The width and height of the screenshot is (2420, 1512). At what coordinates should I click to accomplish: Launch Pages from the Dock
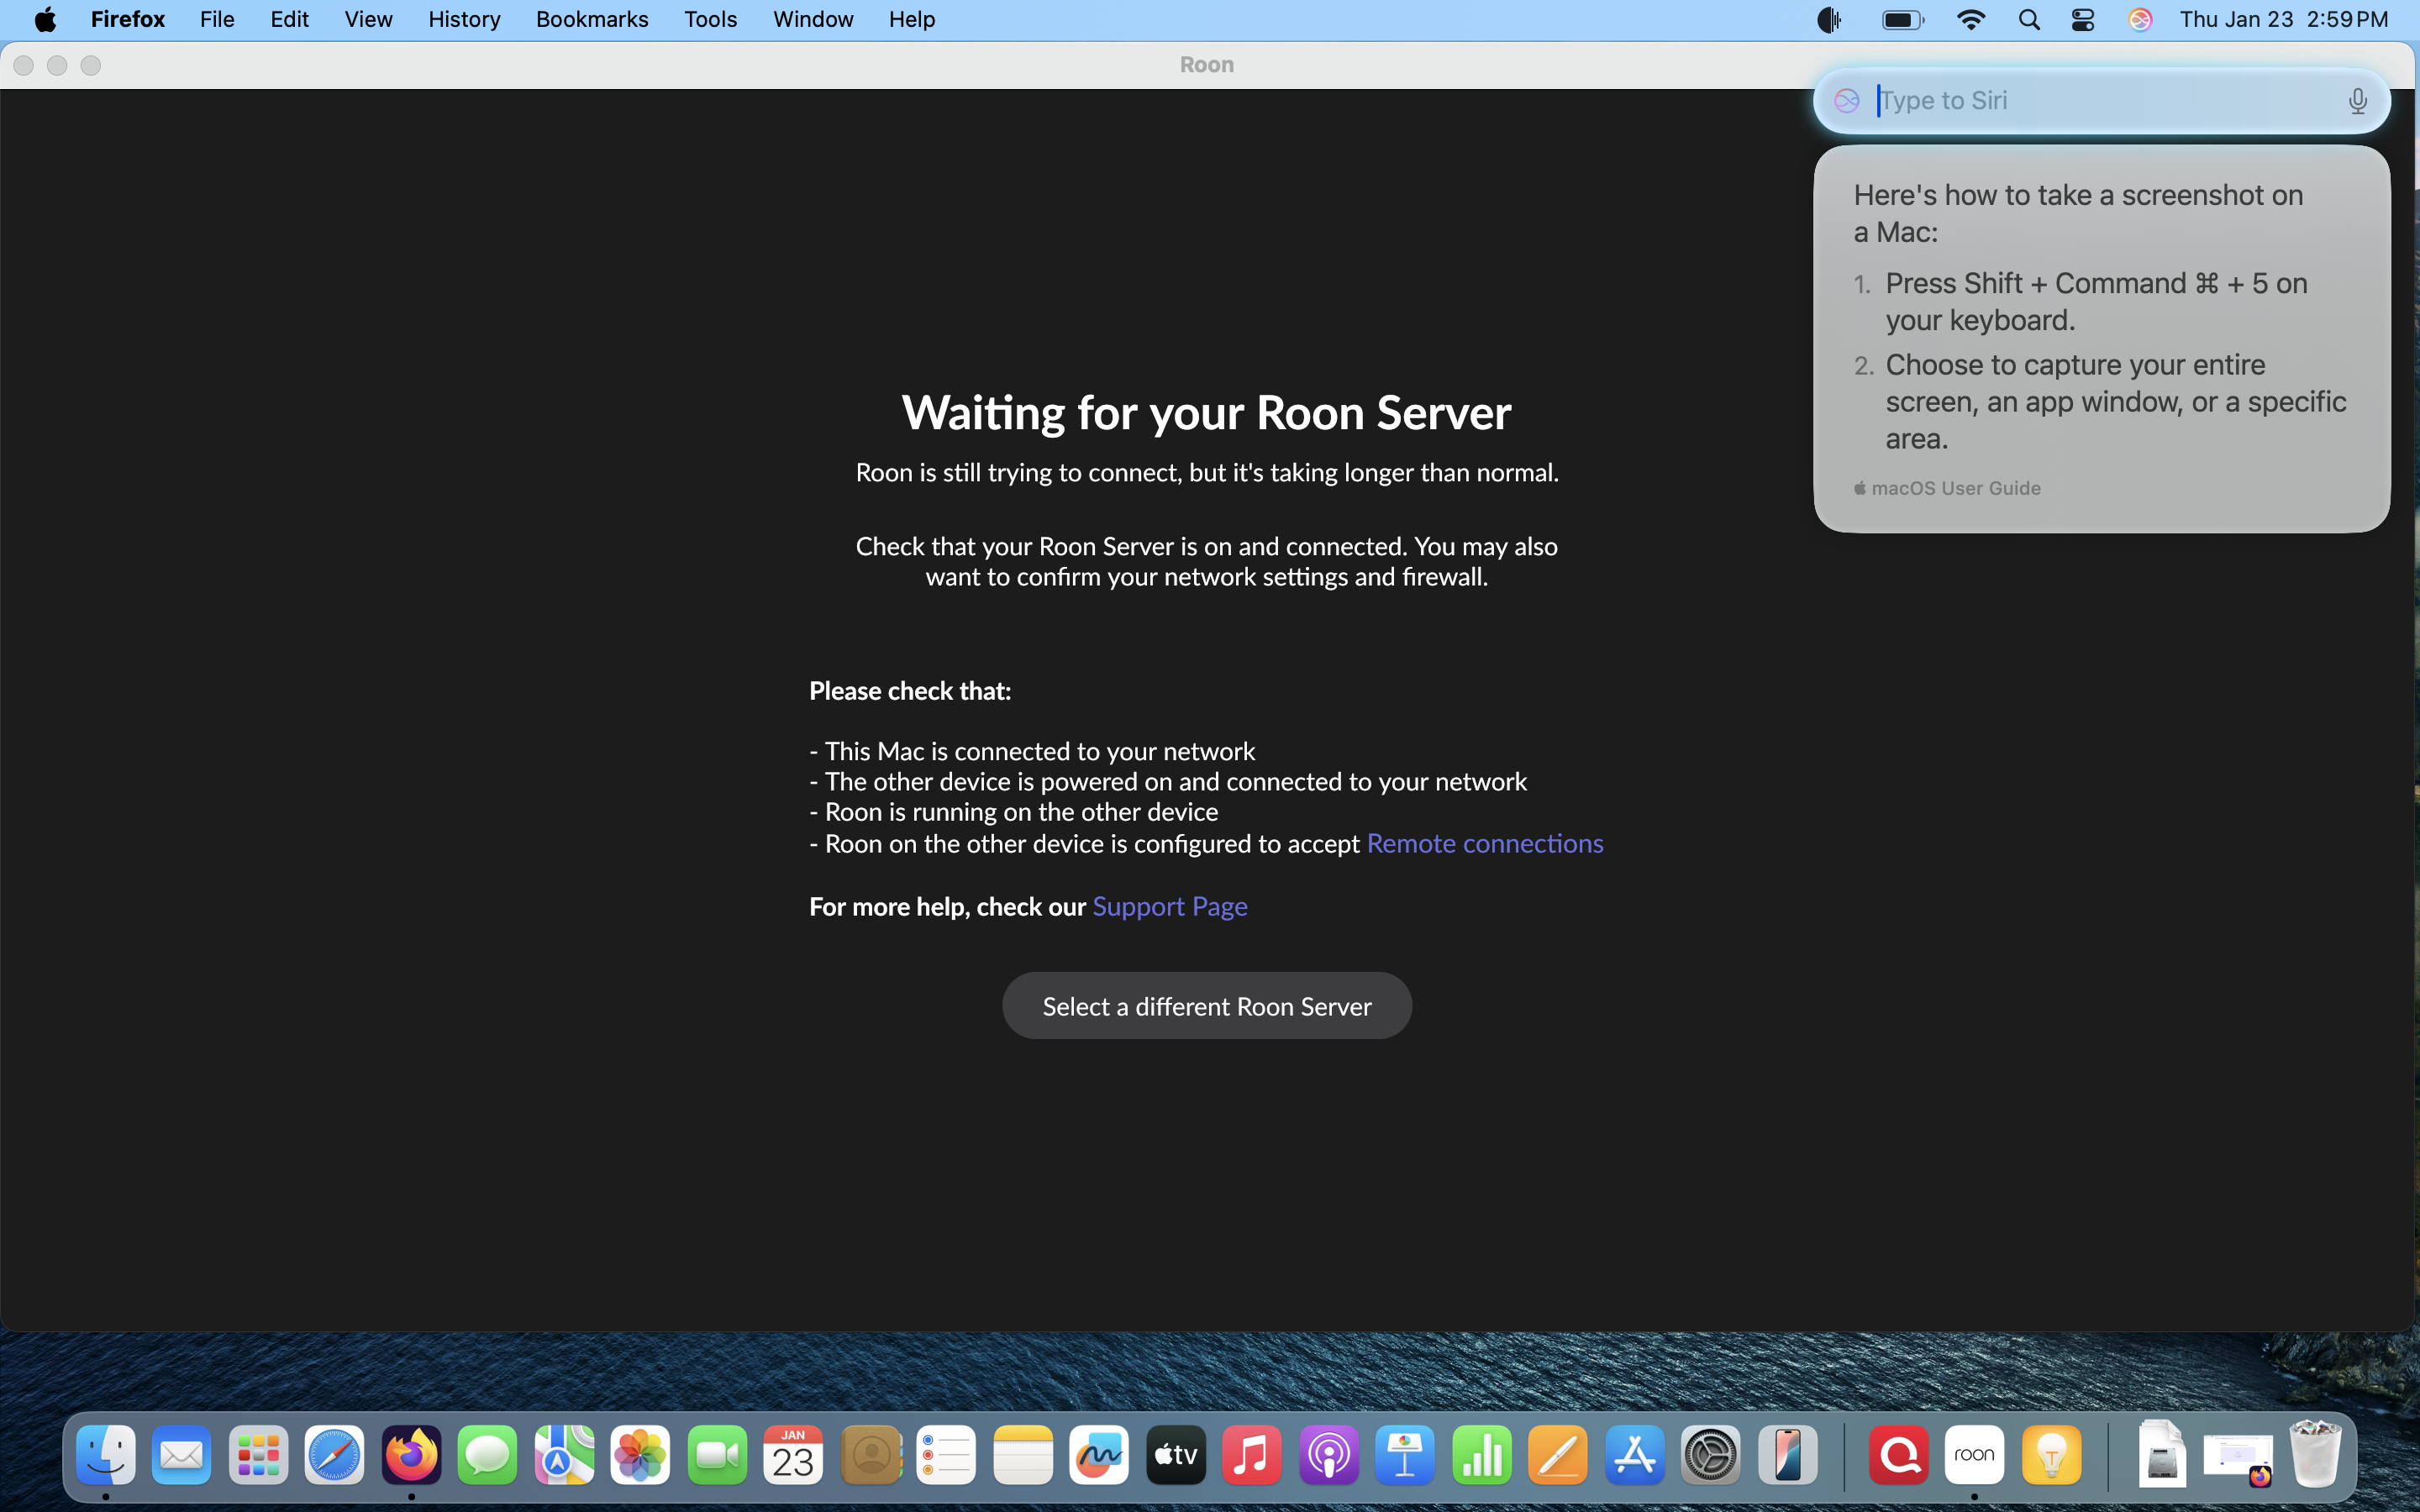[1558, 1454]
